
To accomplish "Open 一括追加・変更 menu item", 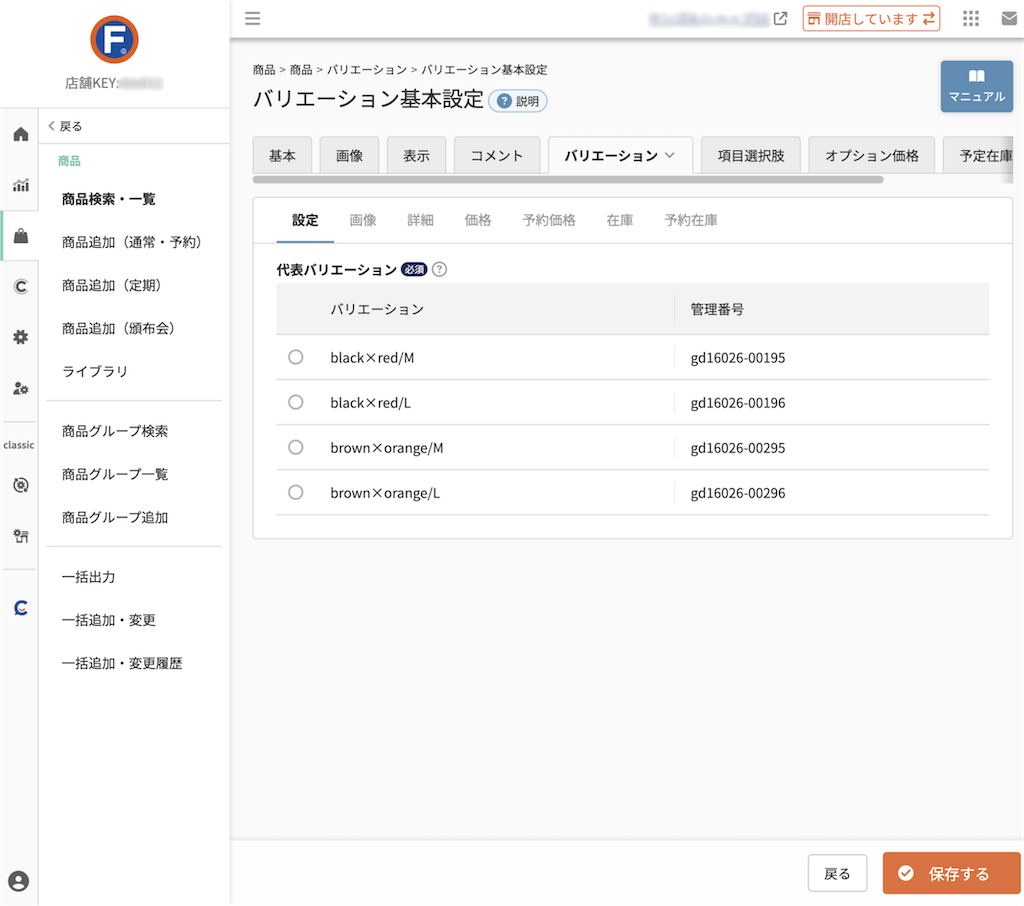I will pyautogui.click(x=108, y=620).
